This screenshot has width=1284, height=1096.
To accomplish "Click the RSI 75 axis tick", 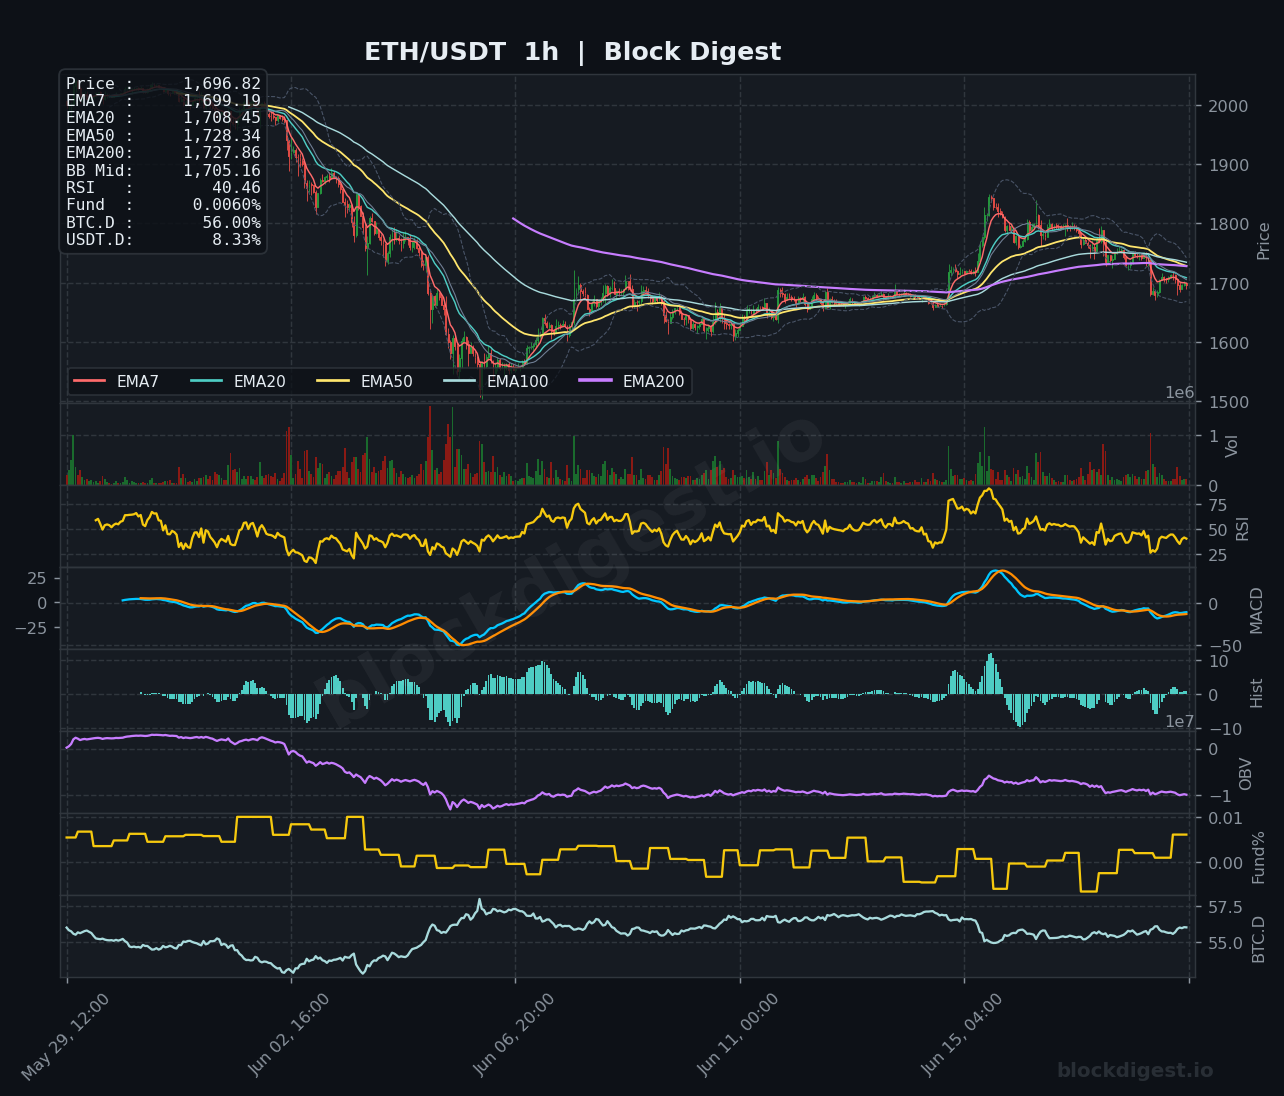I will 1218,505.
